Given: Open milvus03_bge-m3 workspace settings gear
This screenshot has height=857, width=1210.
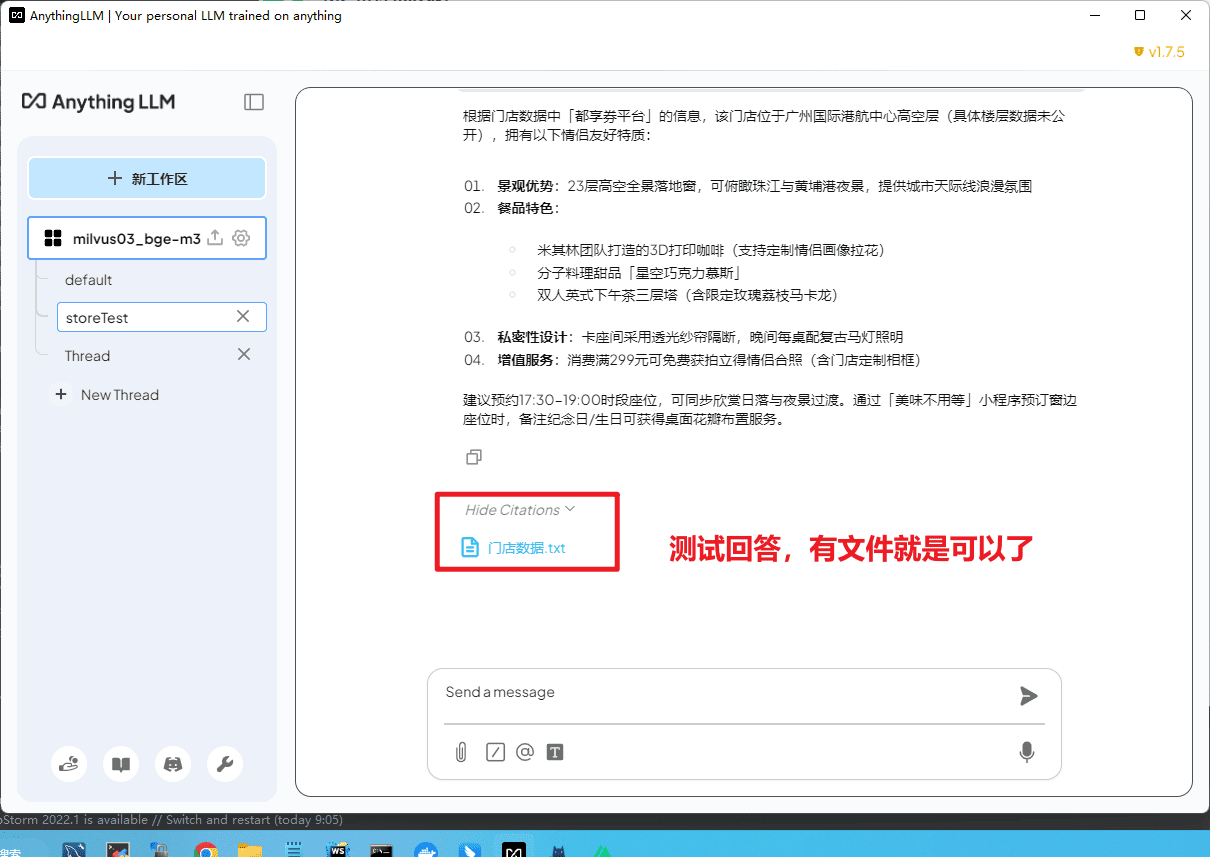Looking at the screenshot, I should coord(241,238).
